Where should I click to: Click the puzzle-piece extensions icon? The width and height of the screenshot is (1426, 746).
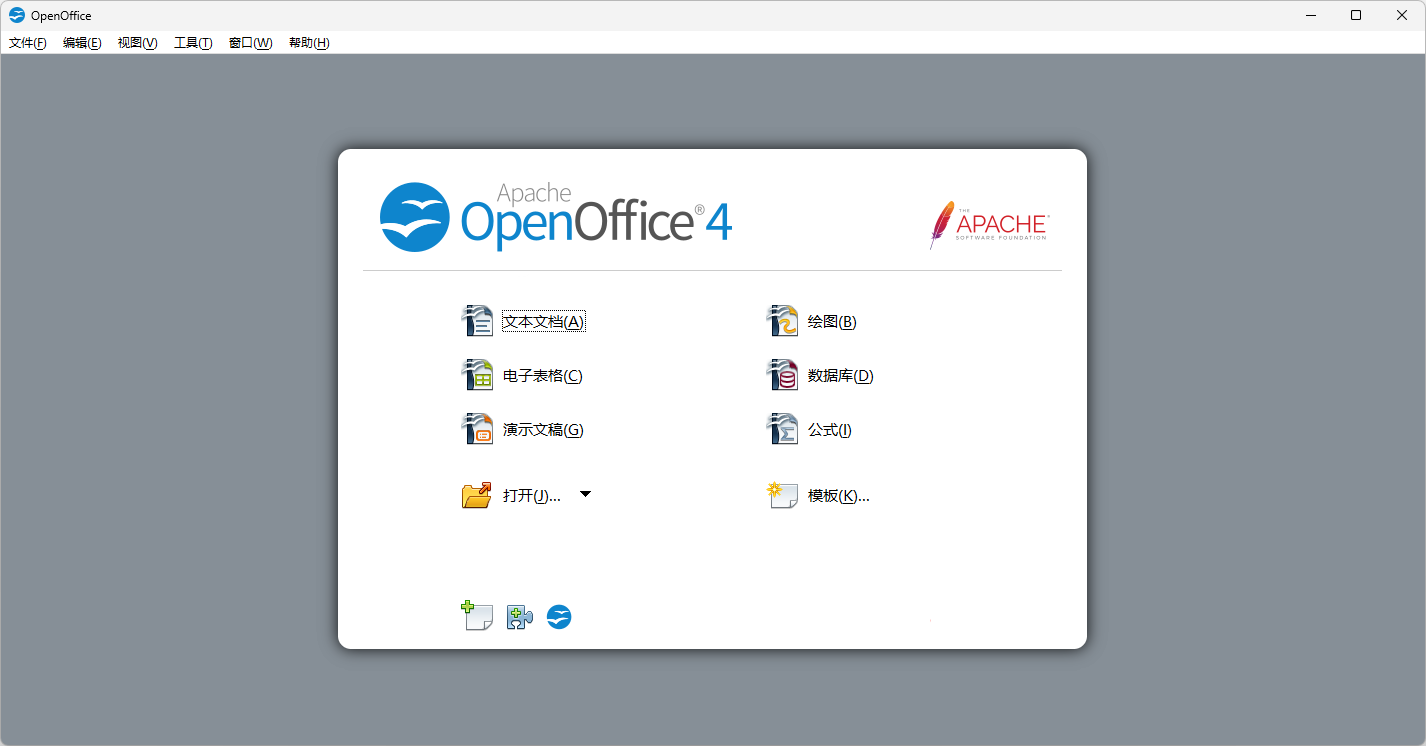click(520, 617)
